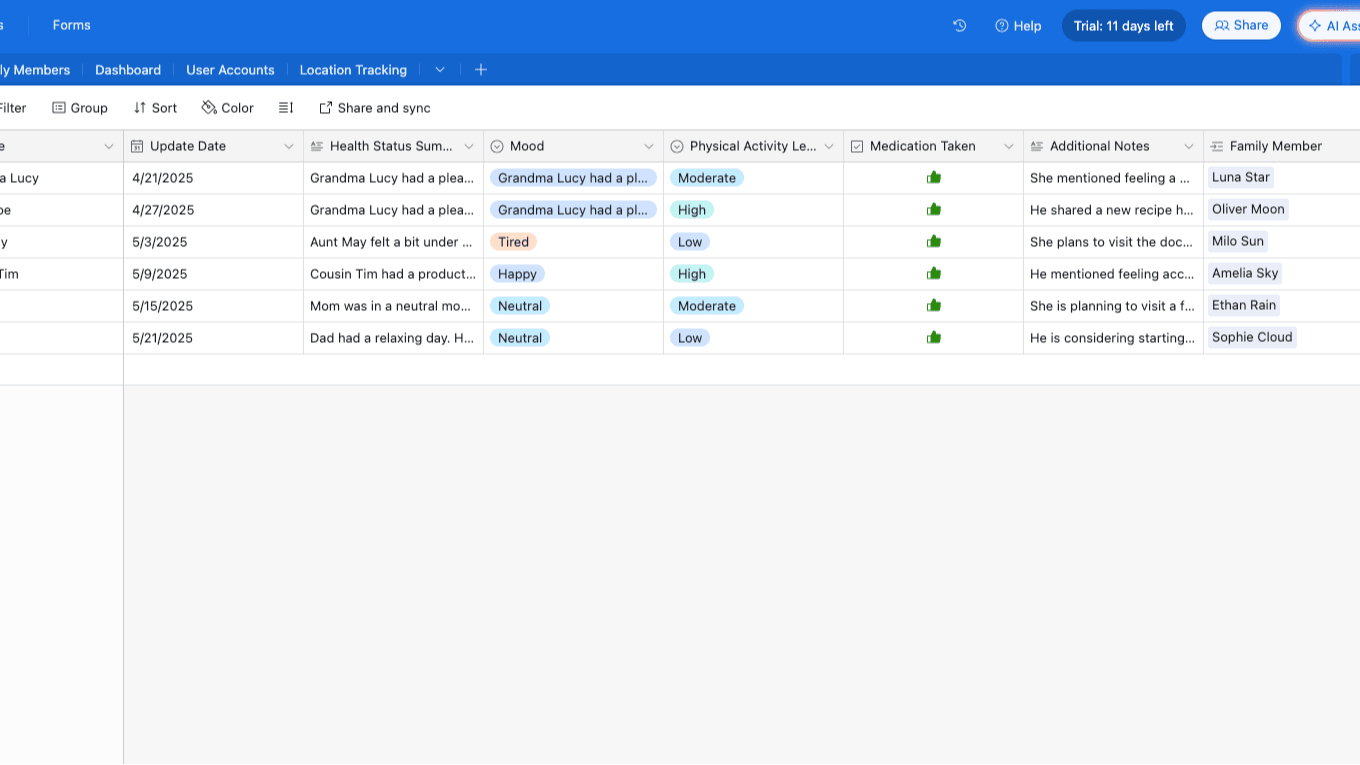Select the "He is considering starting..." cell
The height and width of the screenshot is (765, 1360).
click(x=1114, y=338)
